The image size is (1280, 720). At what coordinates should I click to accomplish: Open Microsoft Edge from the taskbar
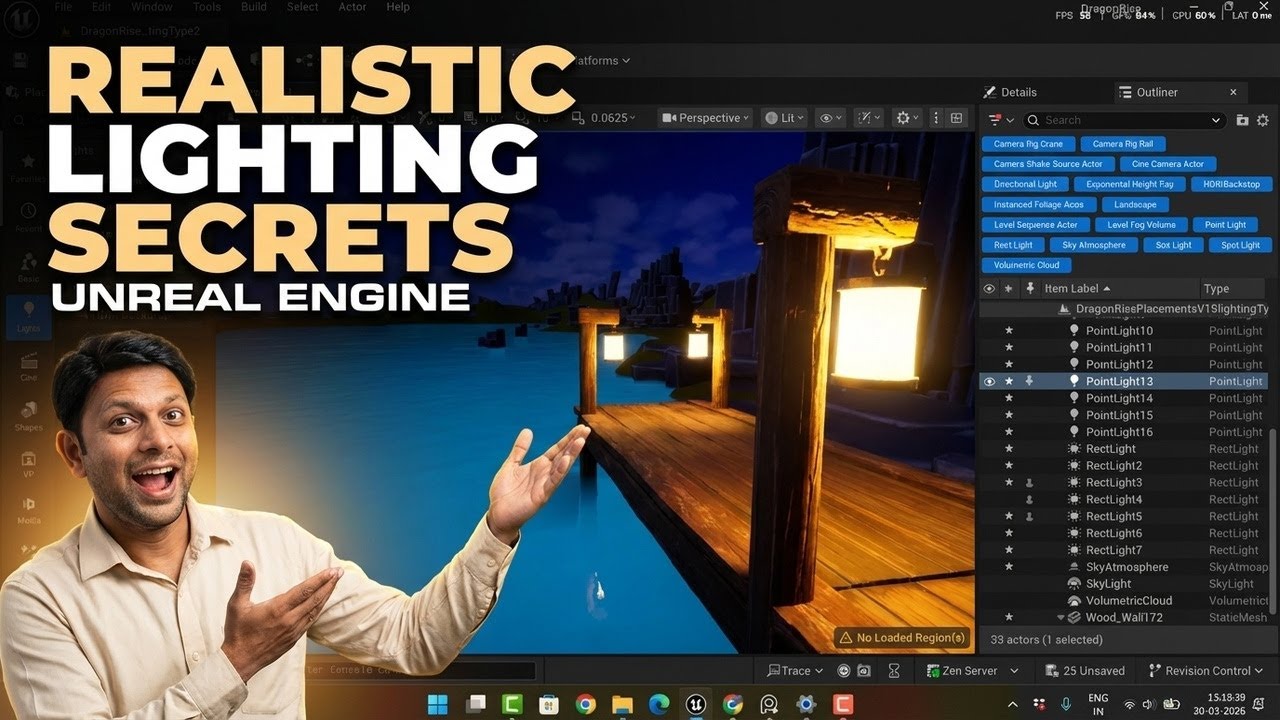click(x=659, y=704)
